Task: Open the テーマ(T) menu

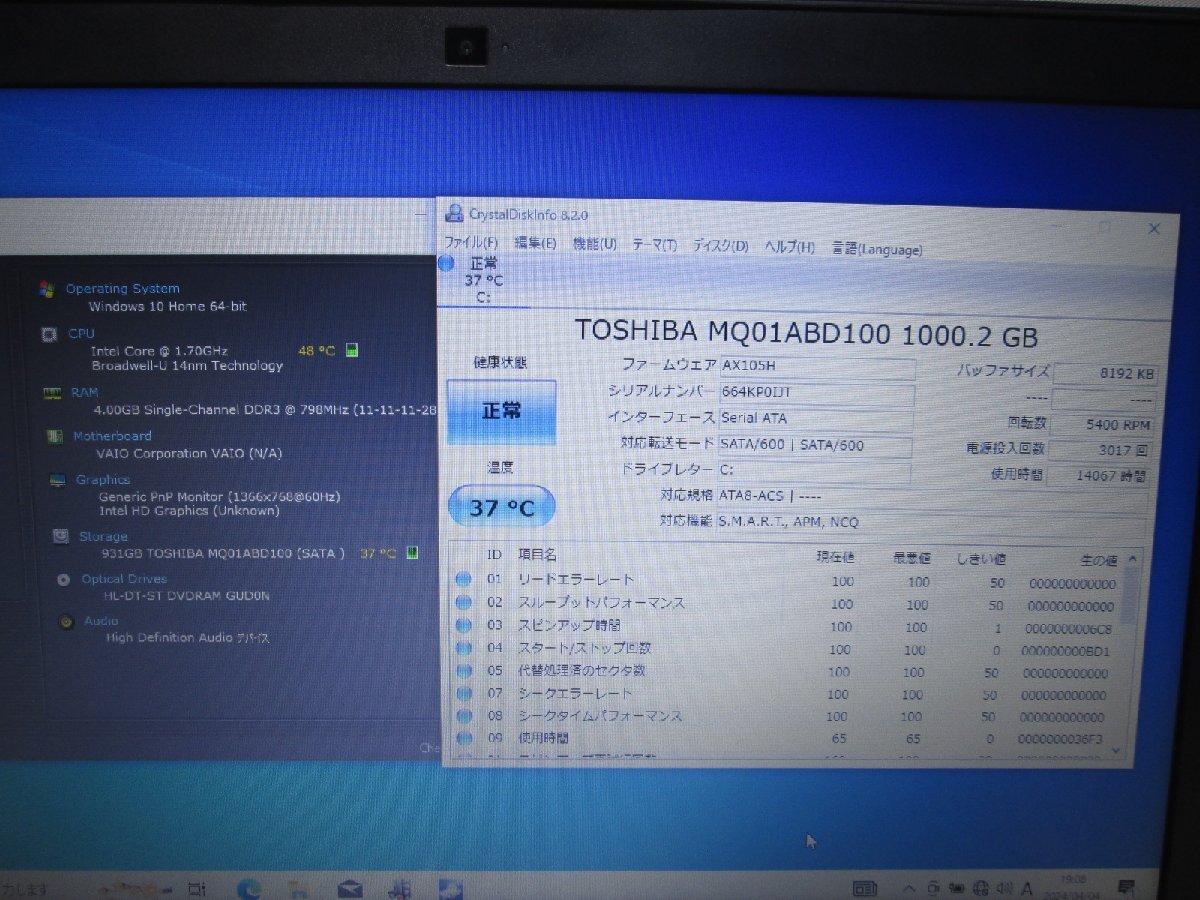Action: tap(654, 245)
